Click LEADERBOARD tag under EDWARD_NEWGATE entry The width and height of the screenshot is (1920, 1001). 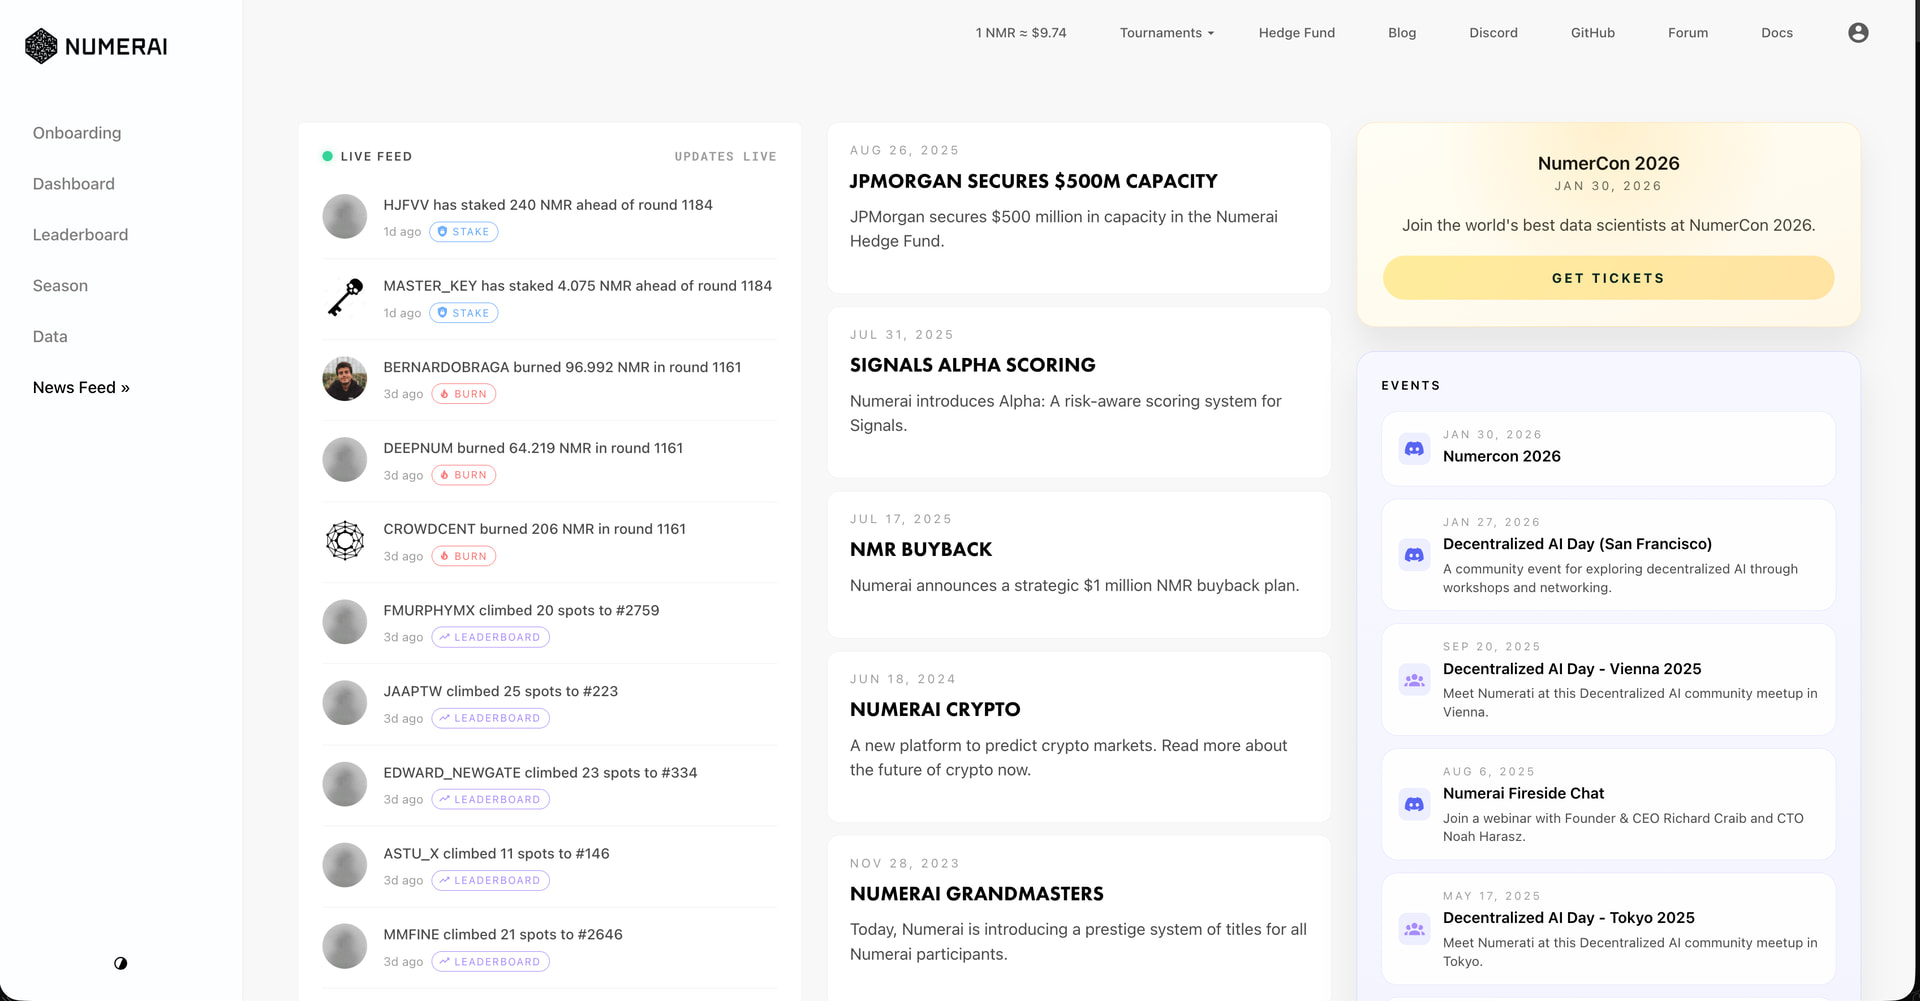point(491,799)
